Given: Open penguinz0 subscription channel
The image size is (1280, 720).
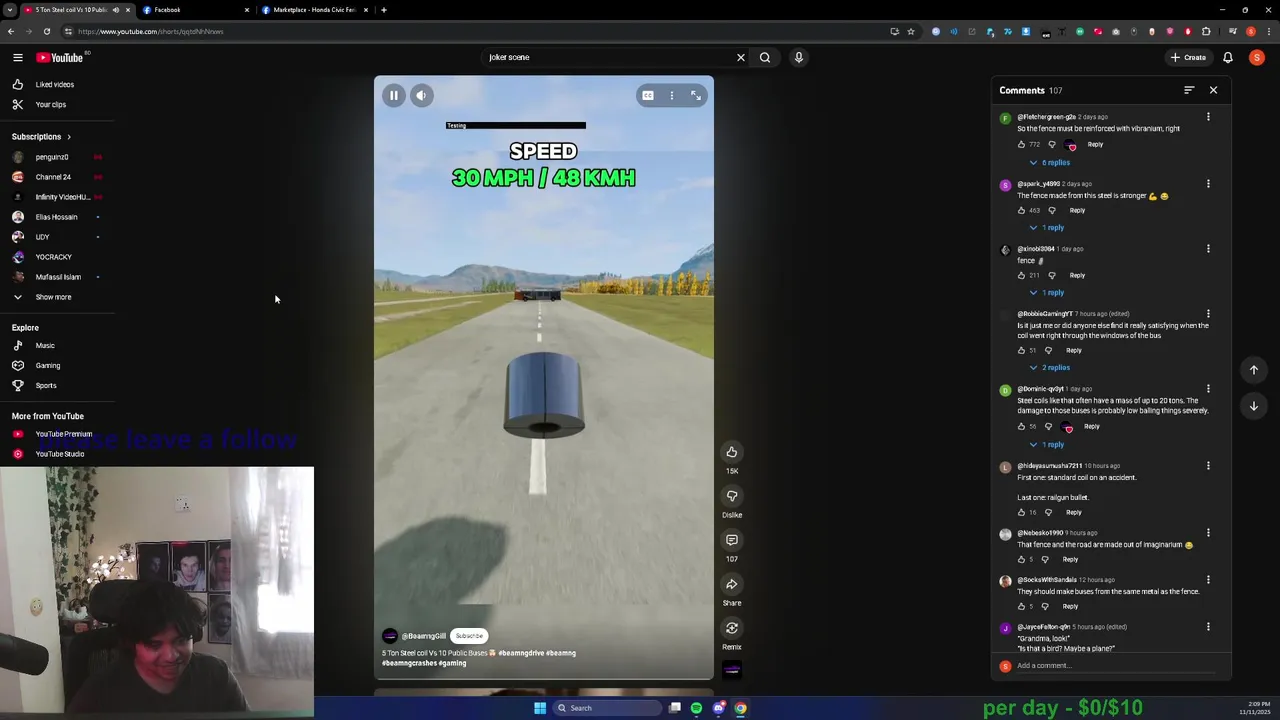Looking at the screenshot, I should coord(52,157).
